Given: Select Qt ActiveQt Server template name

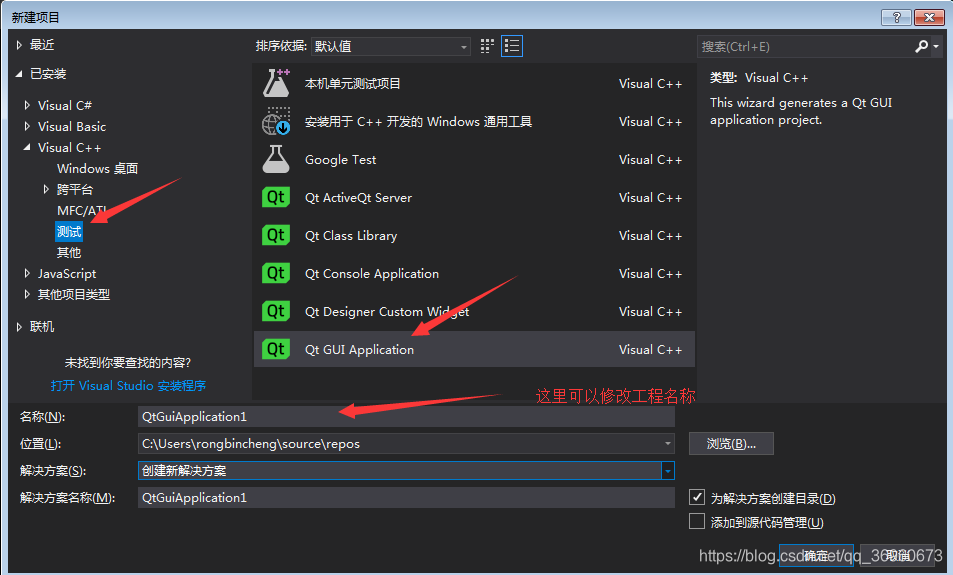Looking at the screenshot, I should (358, 198).
